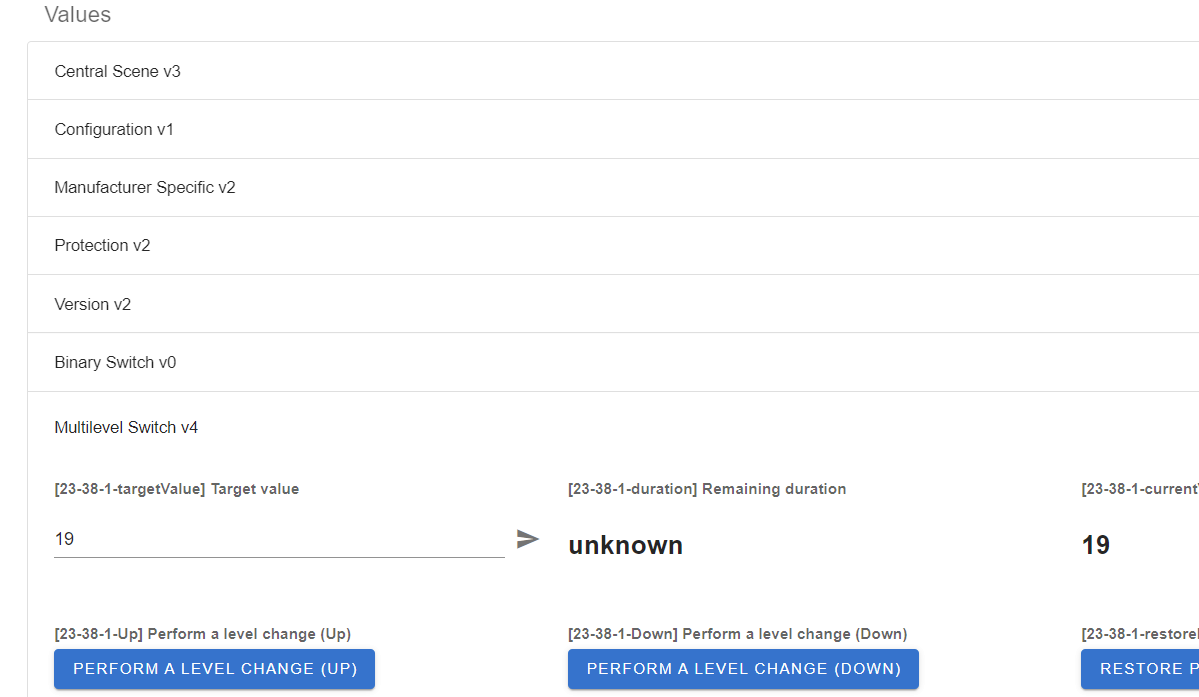The width and height of the screenshot is (1199, 697).
Task: Click the Values section heading
Action: [x=78, y=15]
